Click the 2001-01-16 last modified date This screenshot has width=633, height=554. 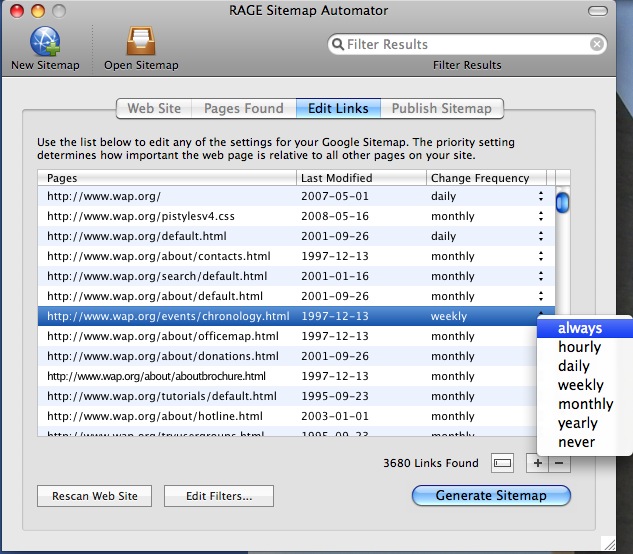(335, 276)
